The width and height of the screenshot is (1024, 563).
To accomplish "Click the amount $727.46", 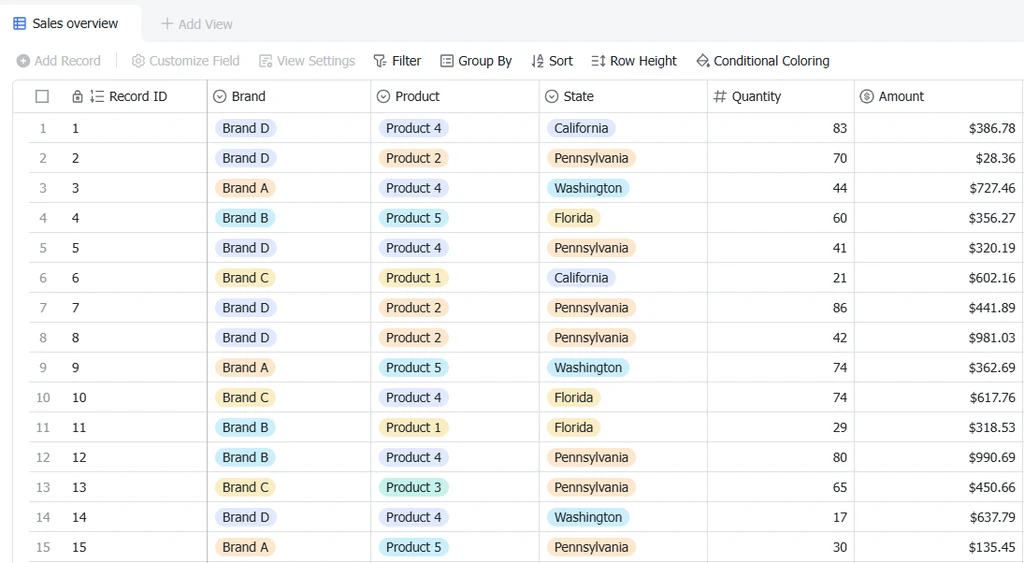I will click(x=992, y=189).
